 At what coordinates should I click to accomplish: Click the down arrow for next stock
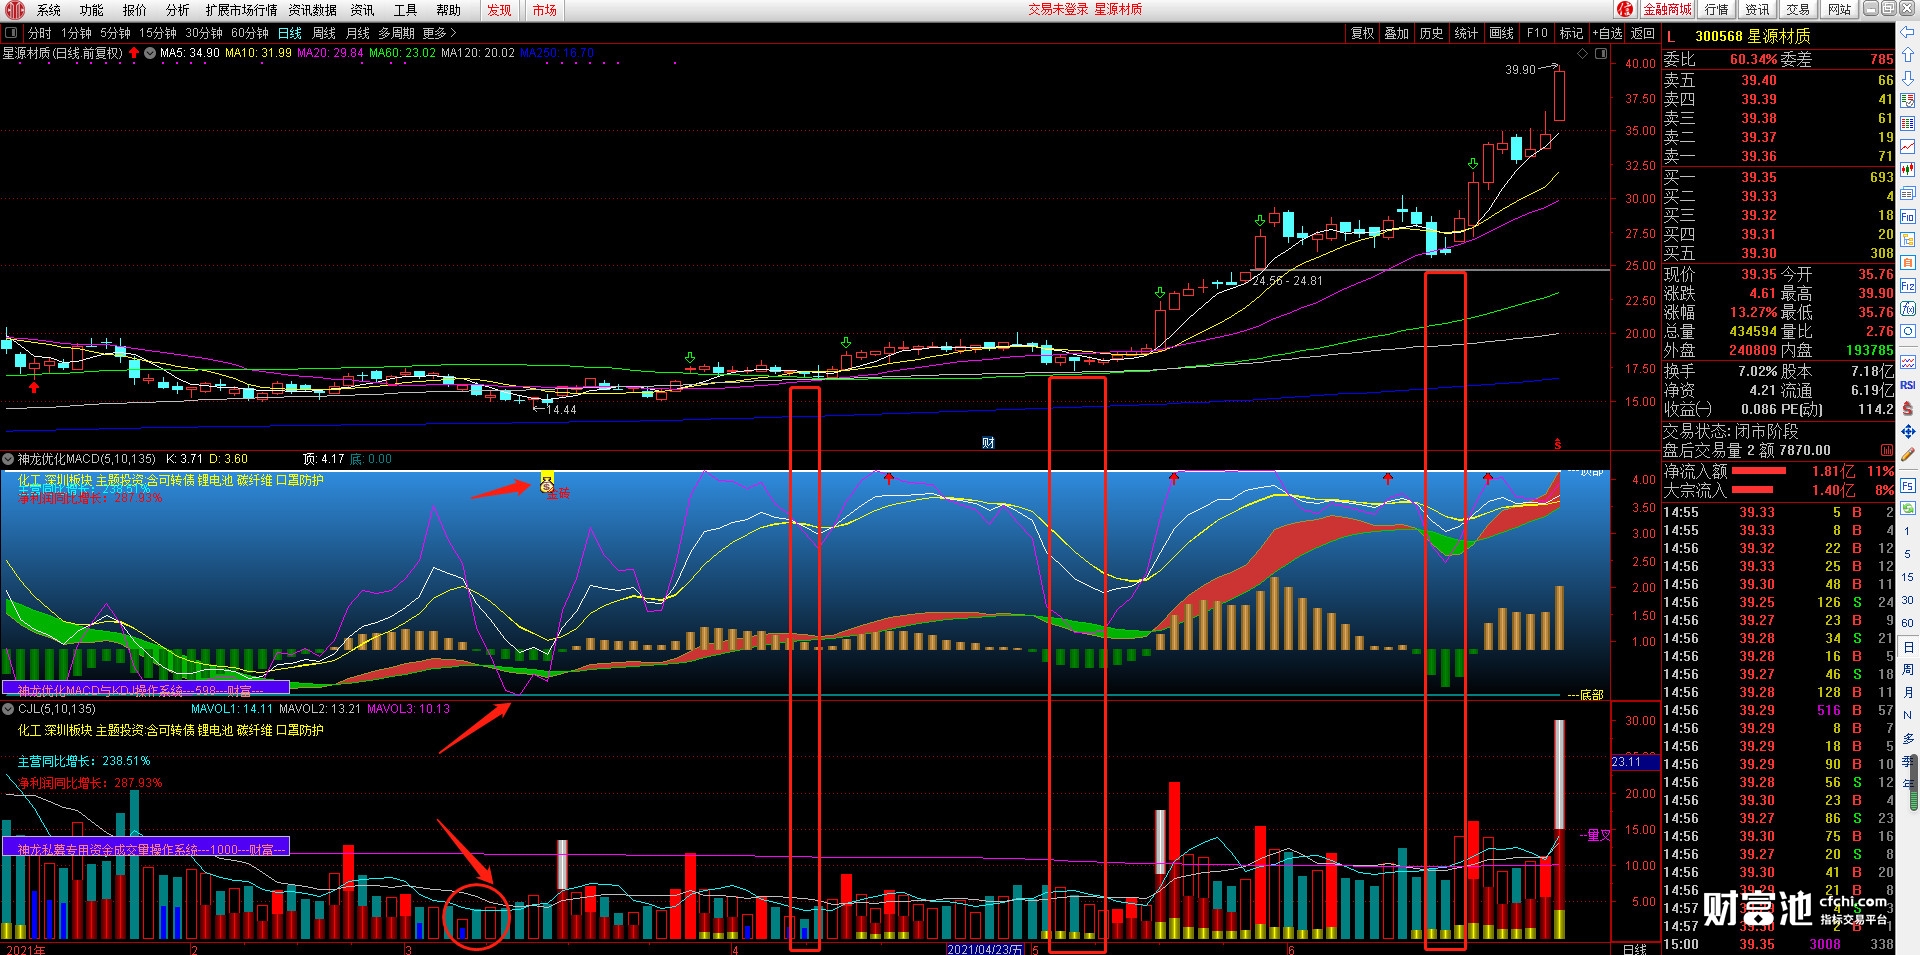click(x=1908, y=78)
